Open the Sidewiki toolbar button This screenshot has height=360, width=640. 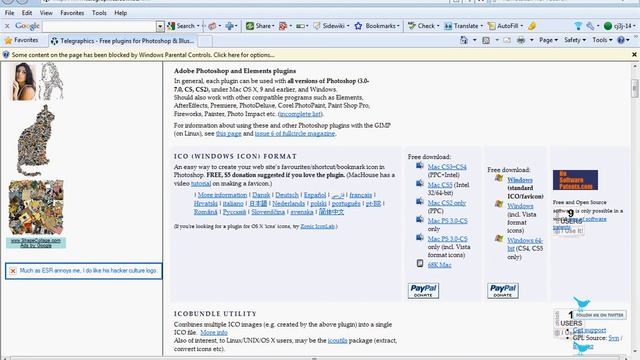click(330, 26)
